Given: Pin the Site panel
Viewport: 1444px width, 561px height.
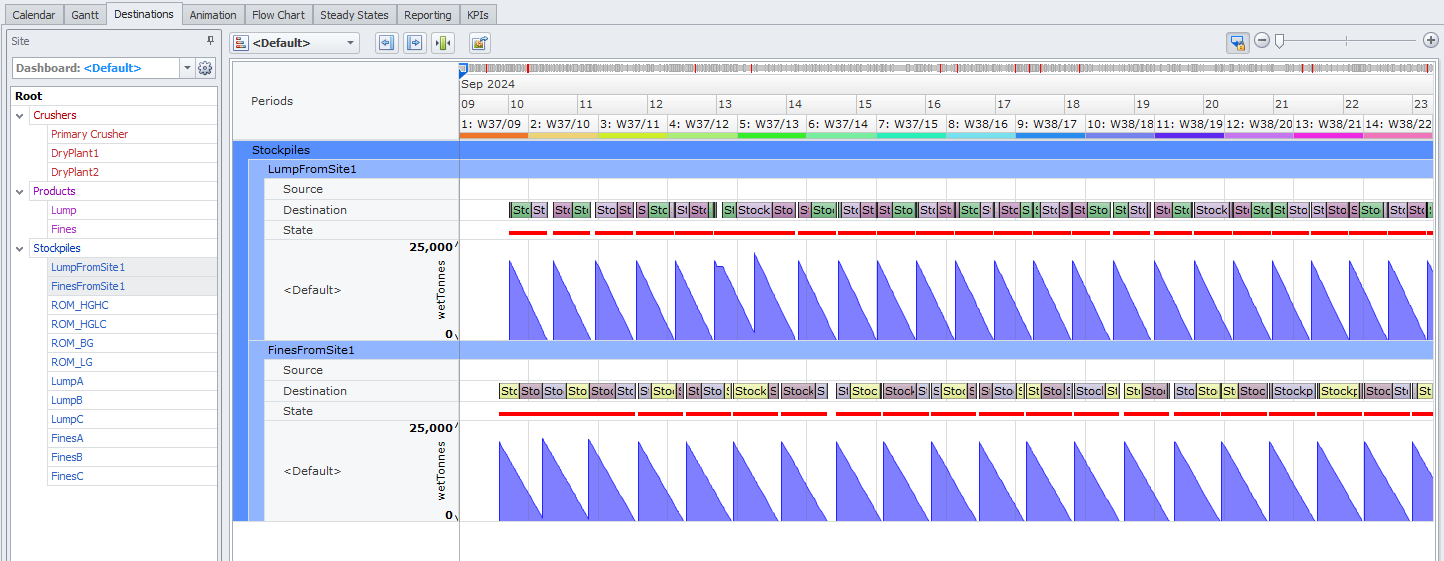Looking at the screenshot, I should tap(210, 41).
